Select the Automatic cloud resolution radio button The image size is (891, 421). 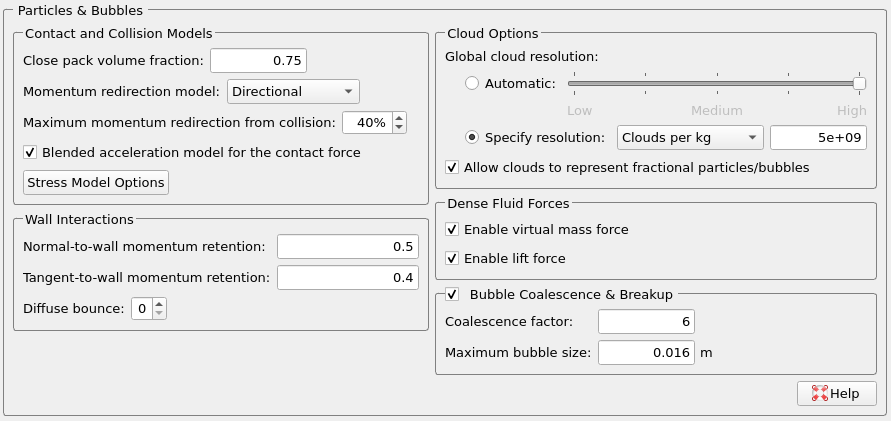(x=473, y=83)
